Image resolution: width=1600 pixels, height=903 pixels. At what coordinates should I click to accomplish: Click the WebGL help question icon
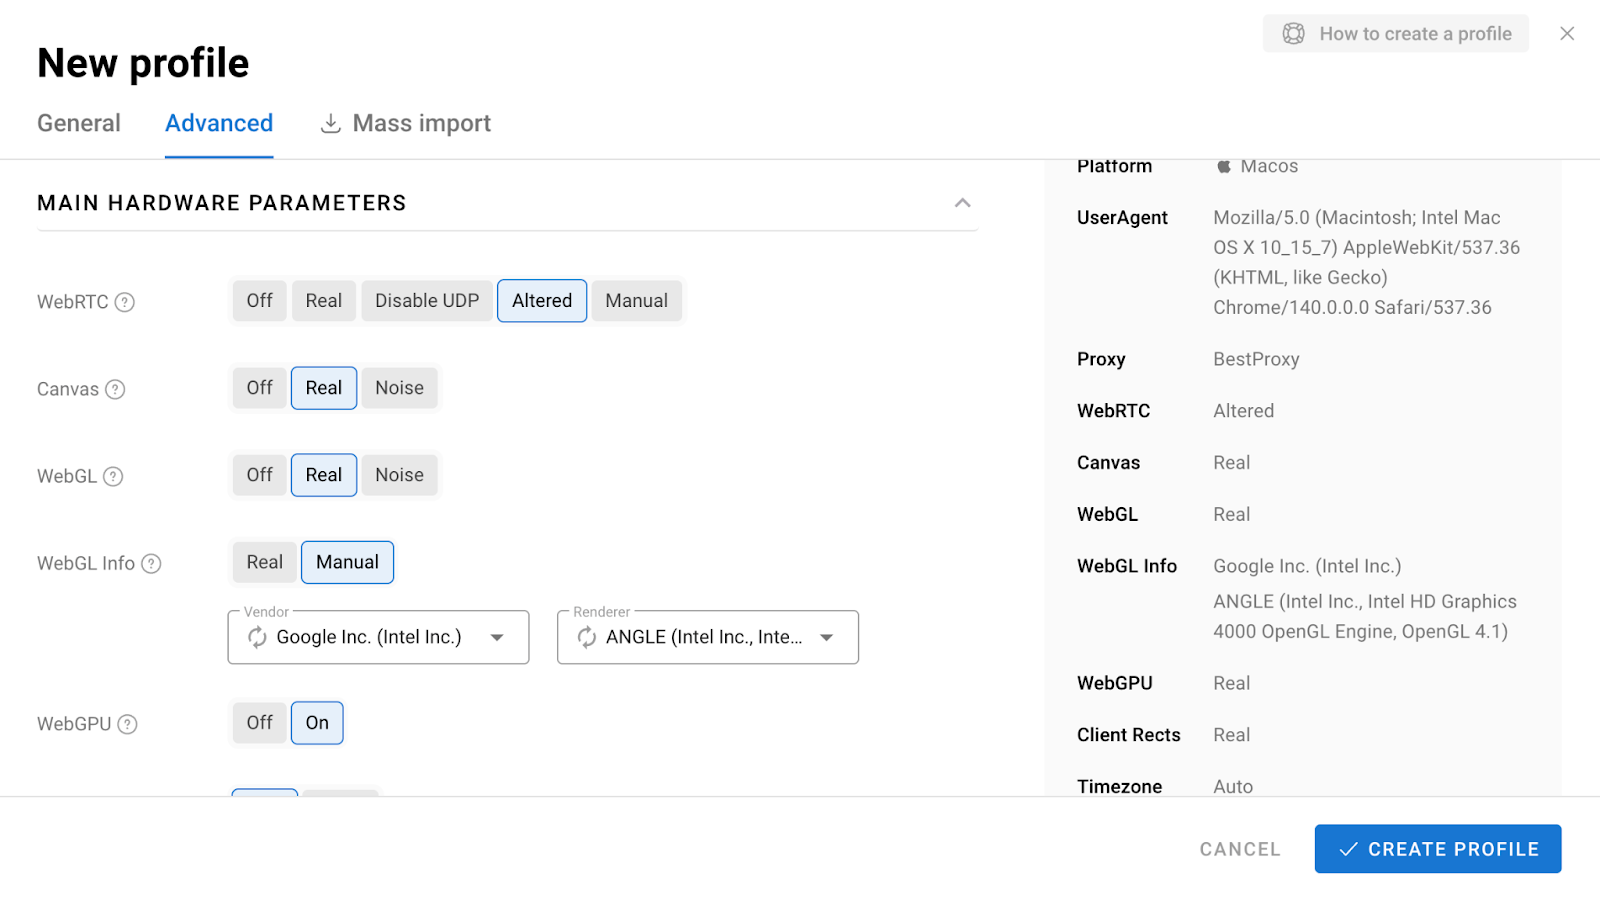114,476
